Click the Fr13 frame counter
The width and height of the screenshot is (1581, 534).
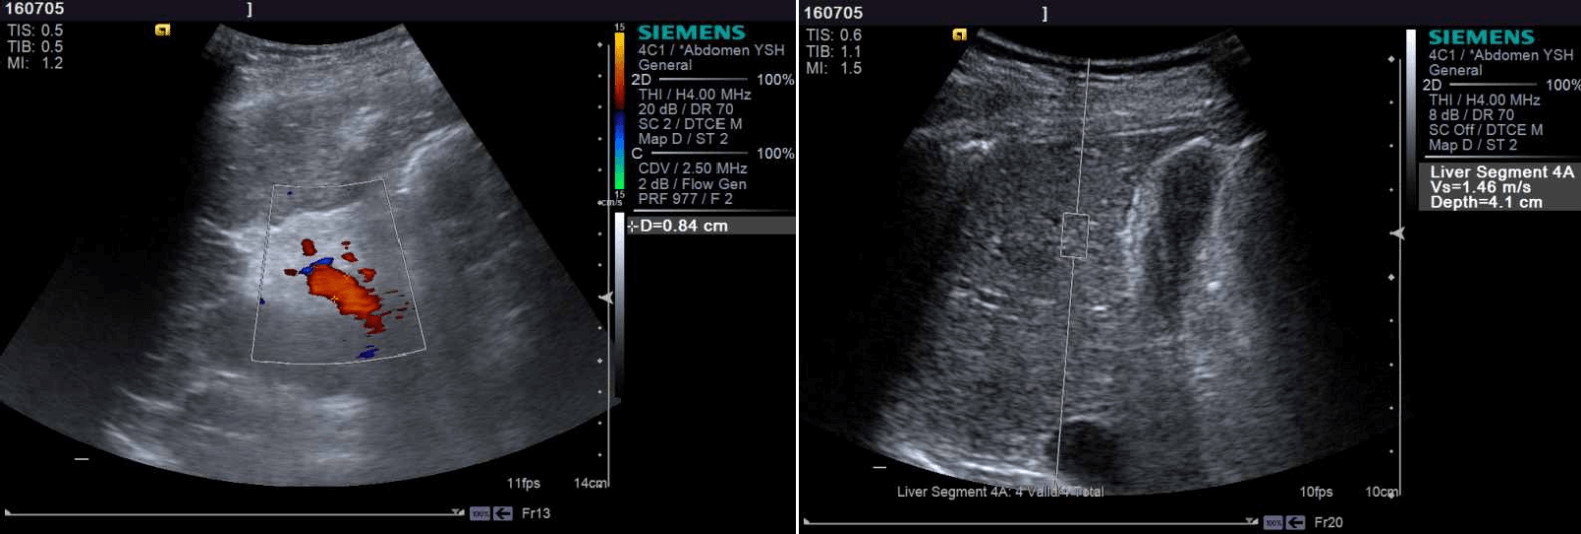pyautogui.click(x=536, y=513)
